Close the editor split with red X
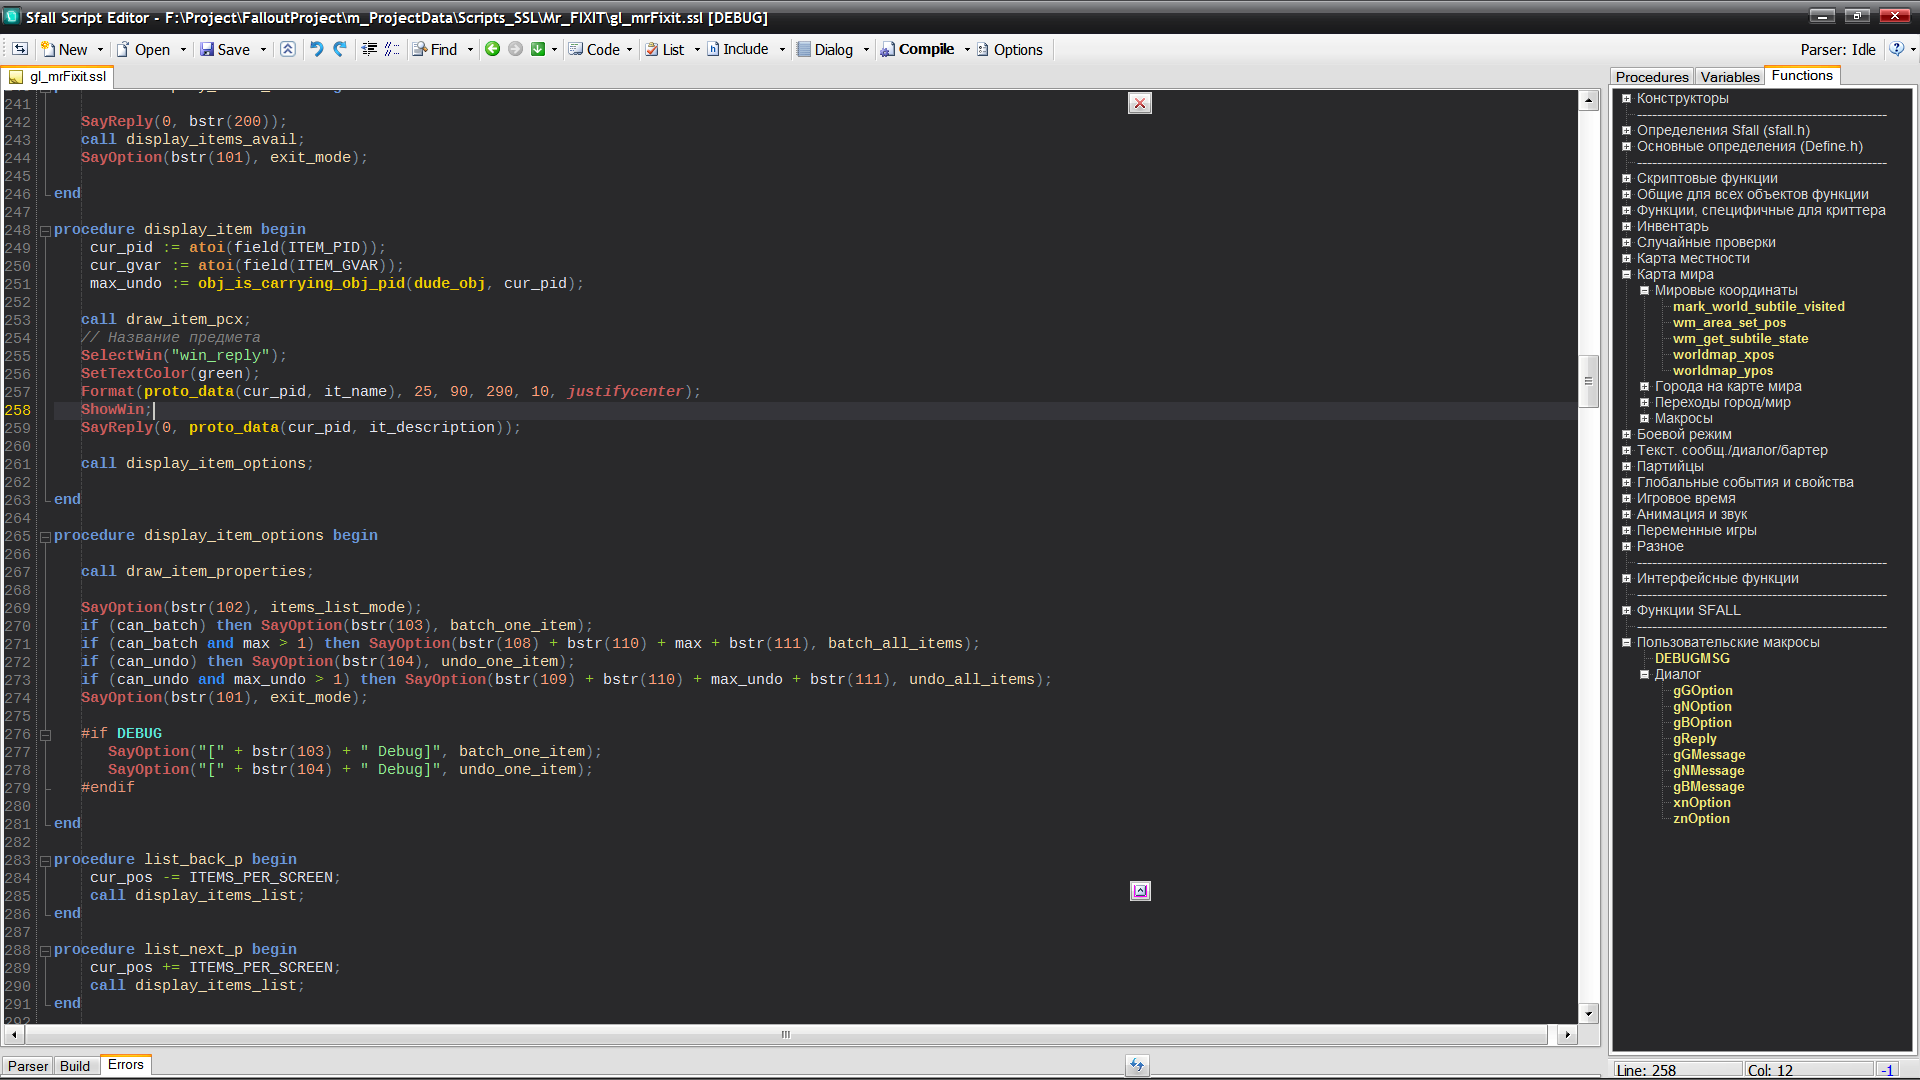This screenshot has height=1080, width=1920. click(x=1139, y=103)
